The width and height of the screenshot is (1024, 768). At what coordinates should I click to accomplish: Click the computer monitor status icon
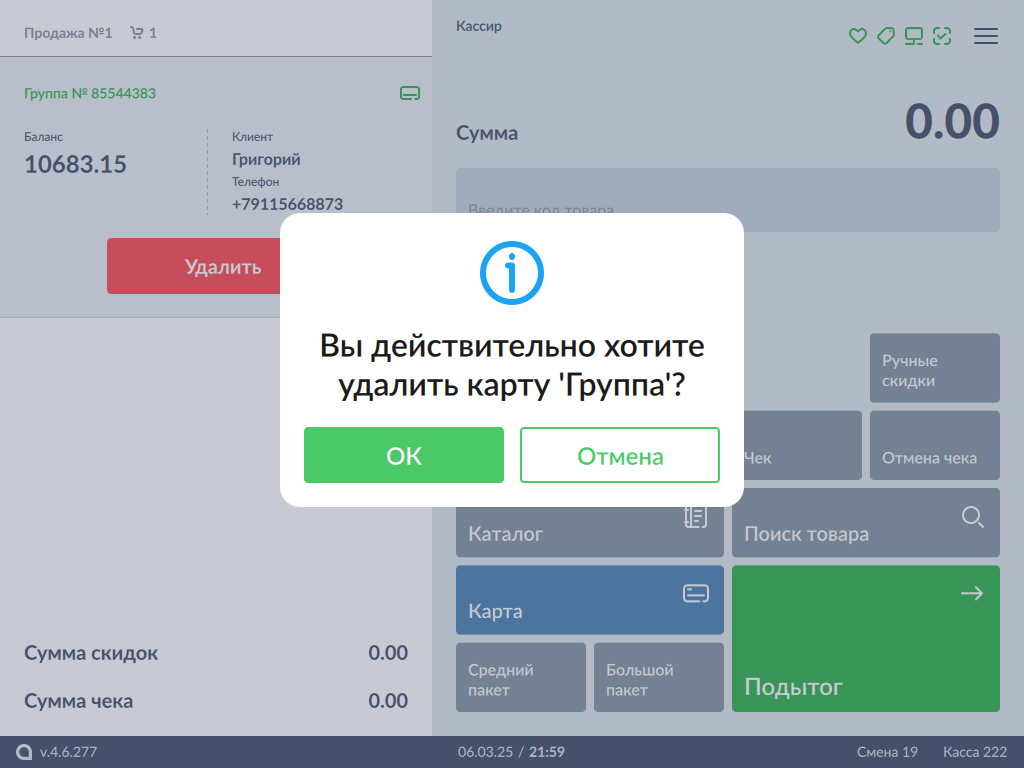tap(913, 36)
